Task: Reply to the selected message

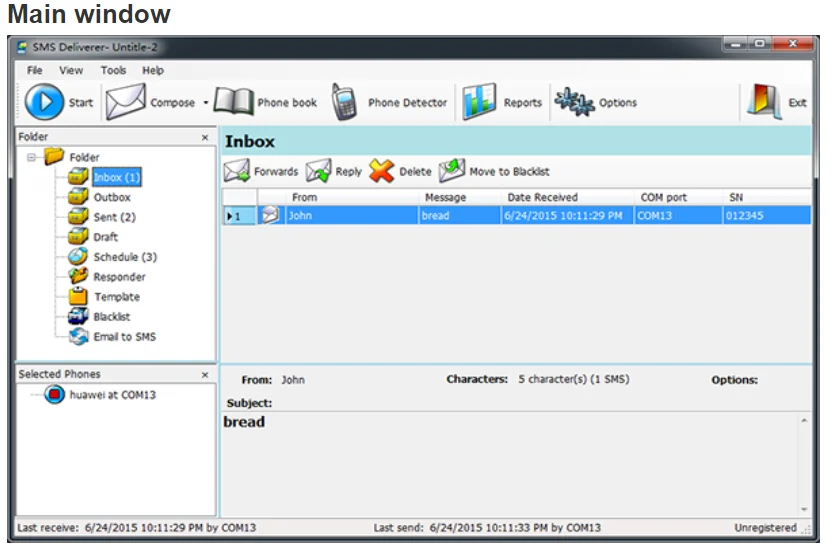Action: coord(348,172)
